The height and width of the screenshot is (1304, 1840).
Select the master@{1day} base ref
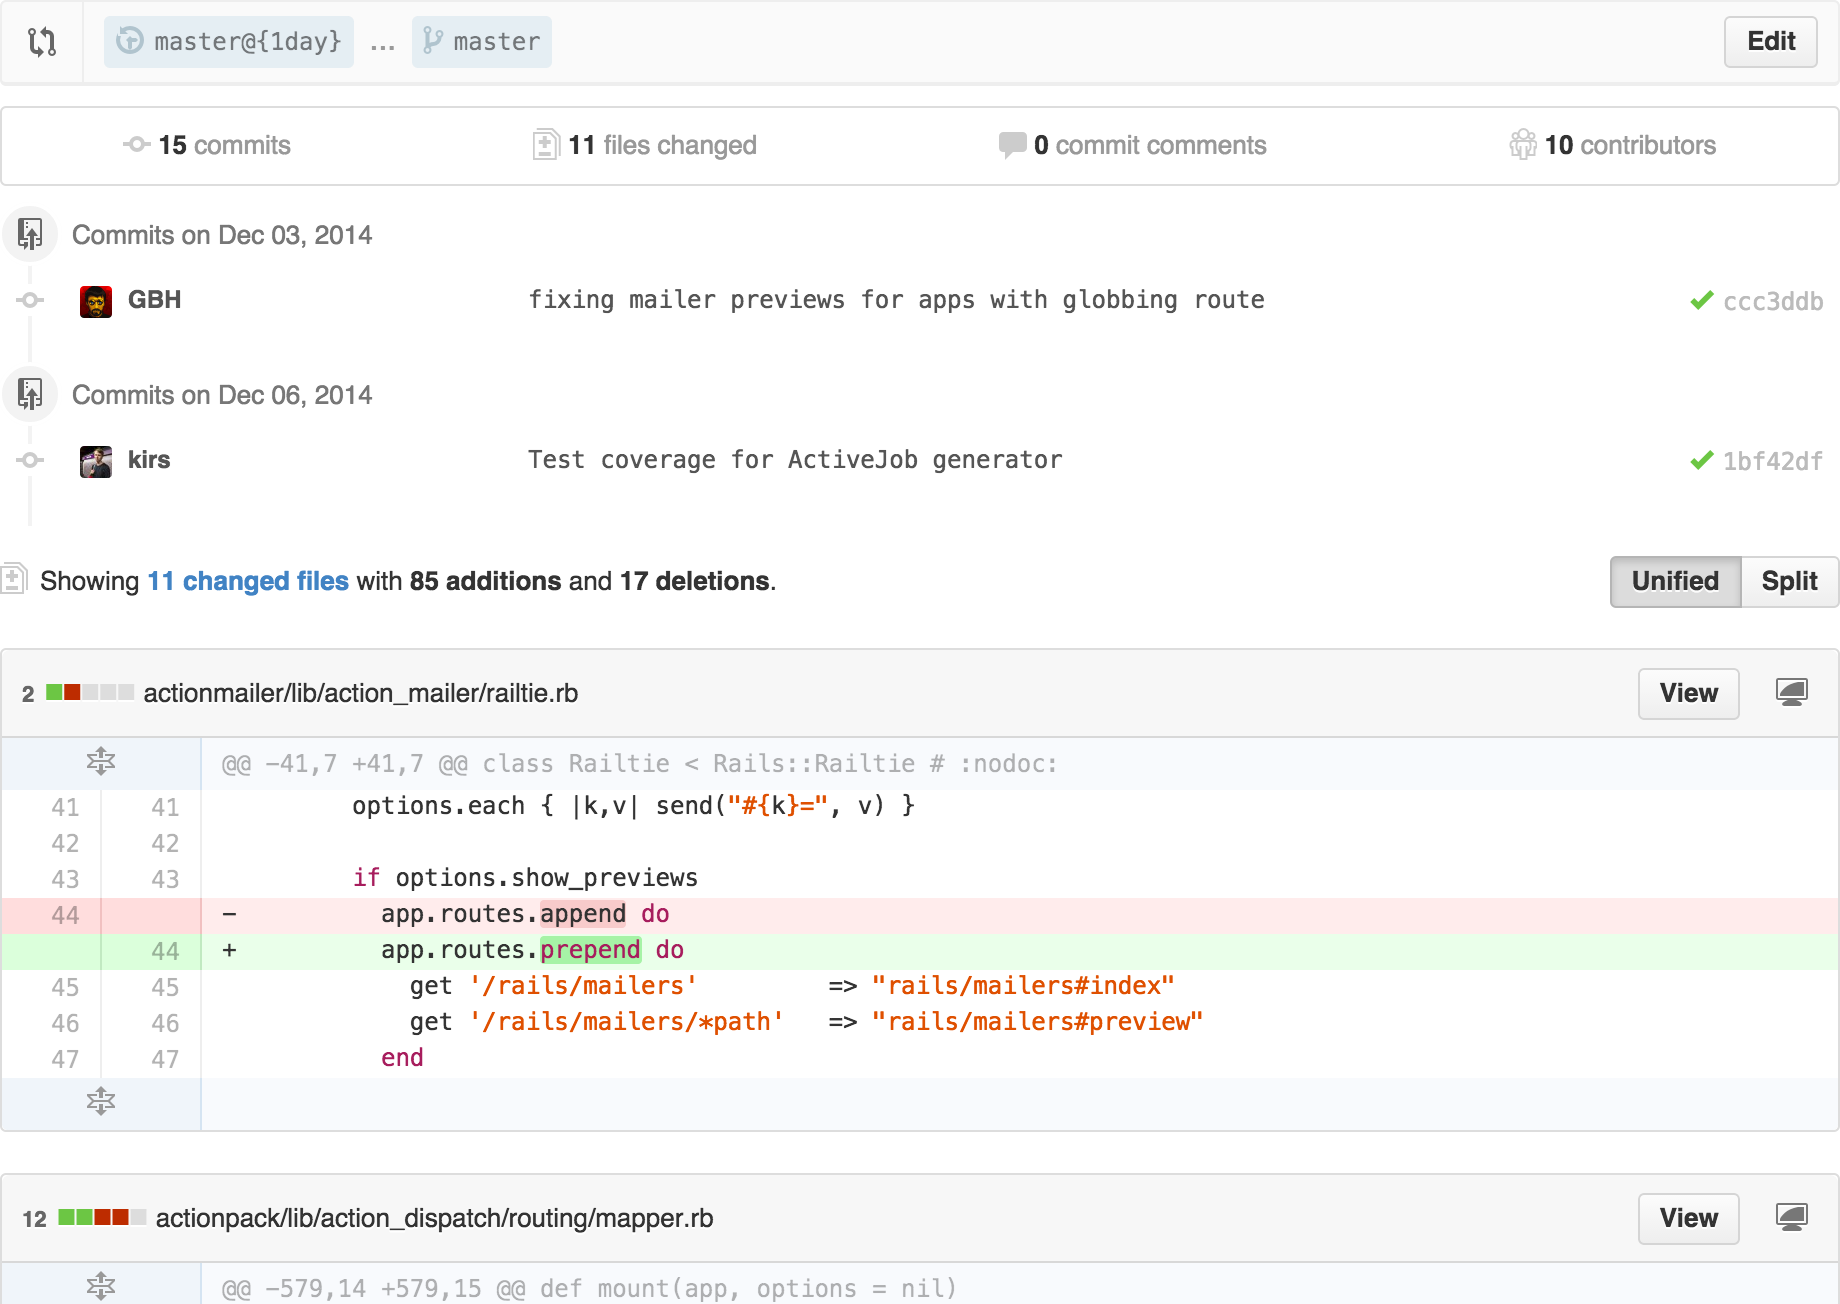pos(229,42)
